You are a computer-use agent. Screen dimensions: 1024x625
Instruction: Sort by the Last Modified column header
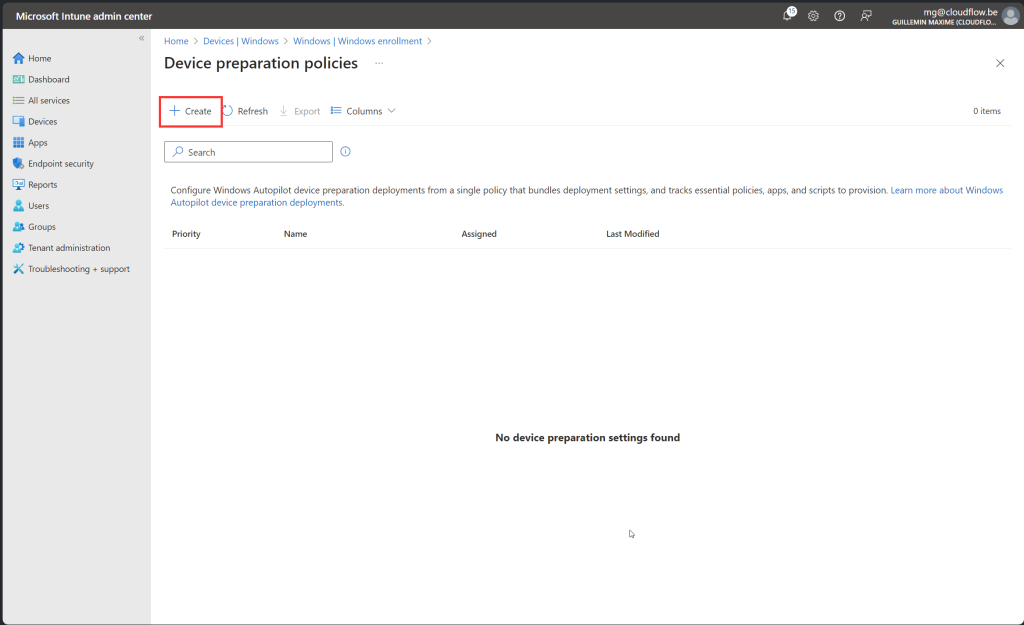(633, 234)
